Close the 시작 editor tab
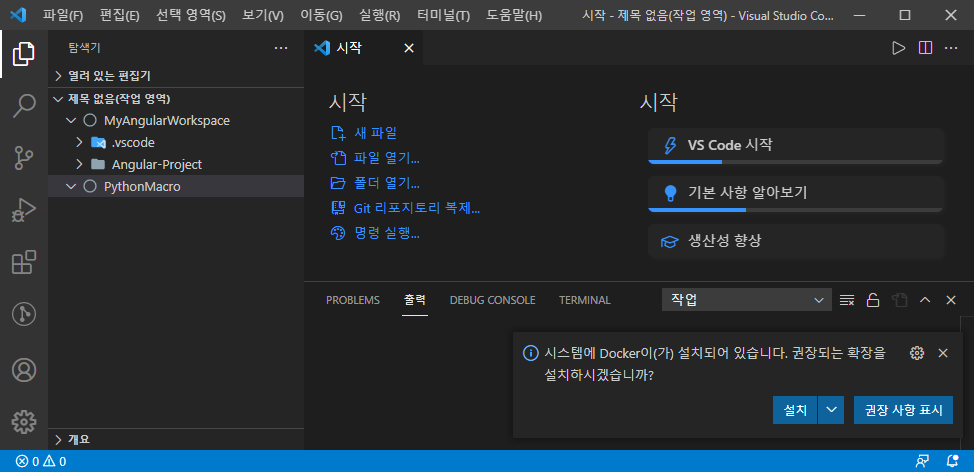This screenshot has width=974, height=472. click(409, 48)
